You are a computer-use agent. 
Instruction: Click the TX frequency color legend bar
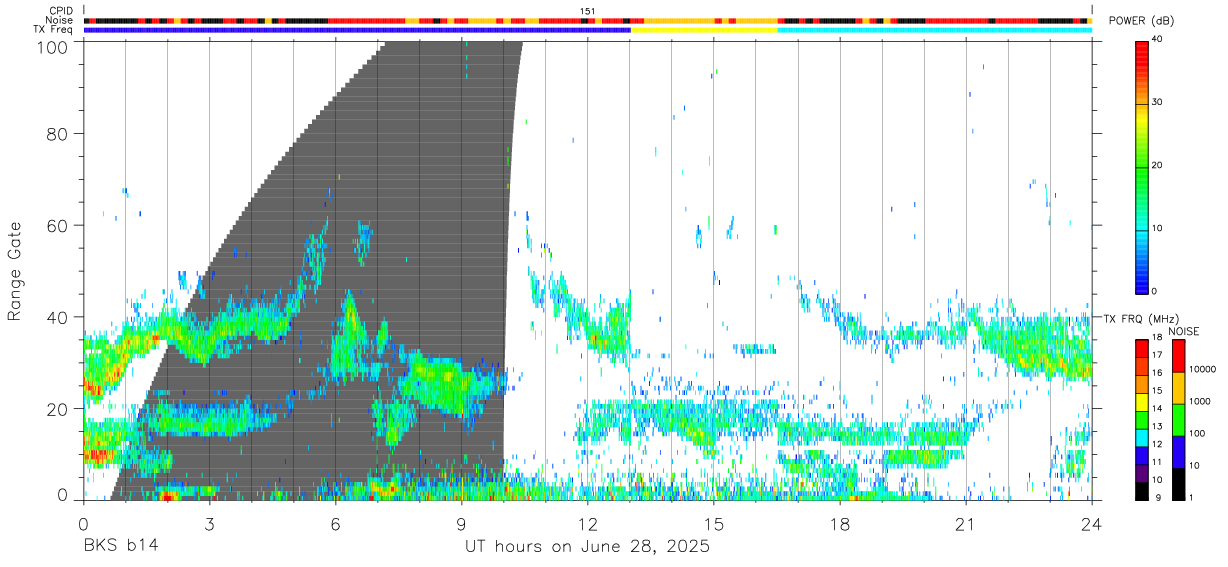(1141, 420)
